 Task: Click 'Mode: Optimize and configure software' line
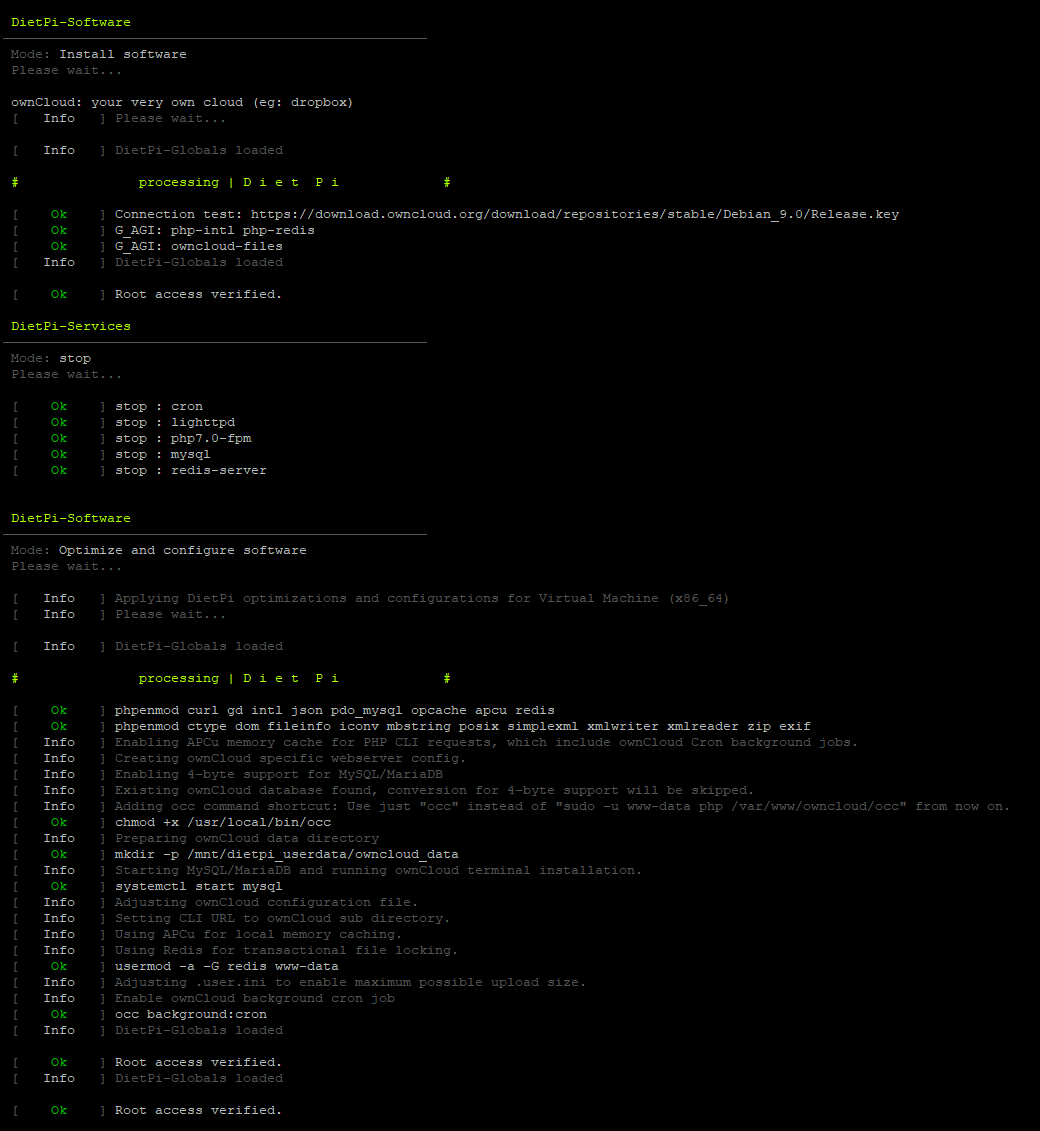tap(159, 550)
